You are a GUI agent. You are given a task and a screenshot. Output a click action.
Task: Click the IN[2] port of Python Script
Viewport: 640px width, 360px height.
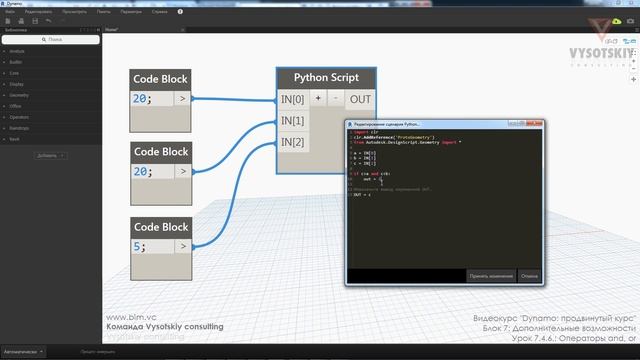(293, 142)
